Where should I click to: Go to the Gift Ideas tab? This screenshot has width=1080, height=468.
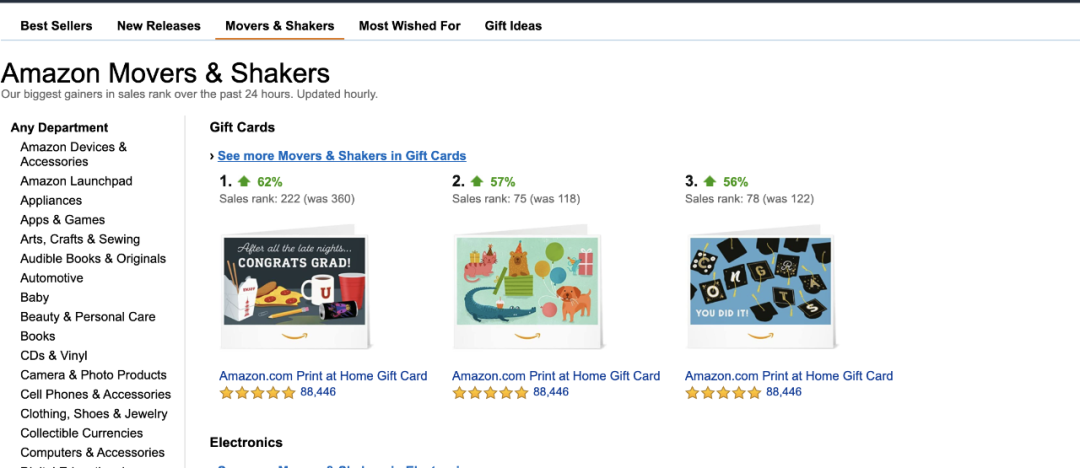pos(513,26)
